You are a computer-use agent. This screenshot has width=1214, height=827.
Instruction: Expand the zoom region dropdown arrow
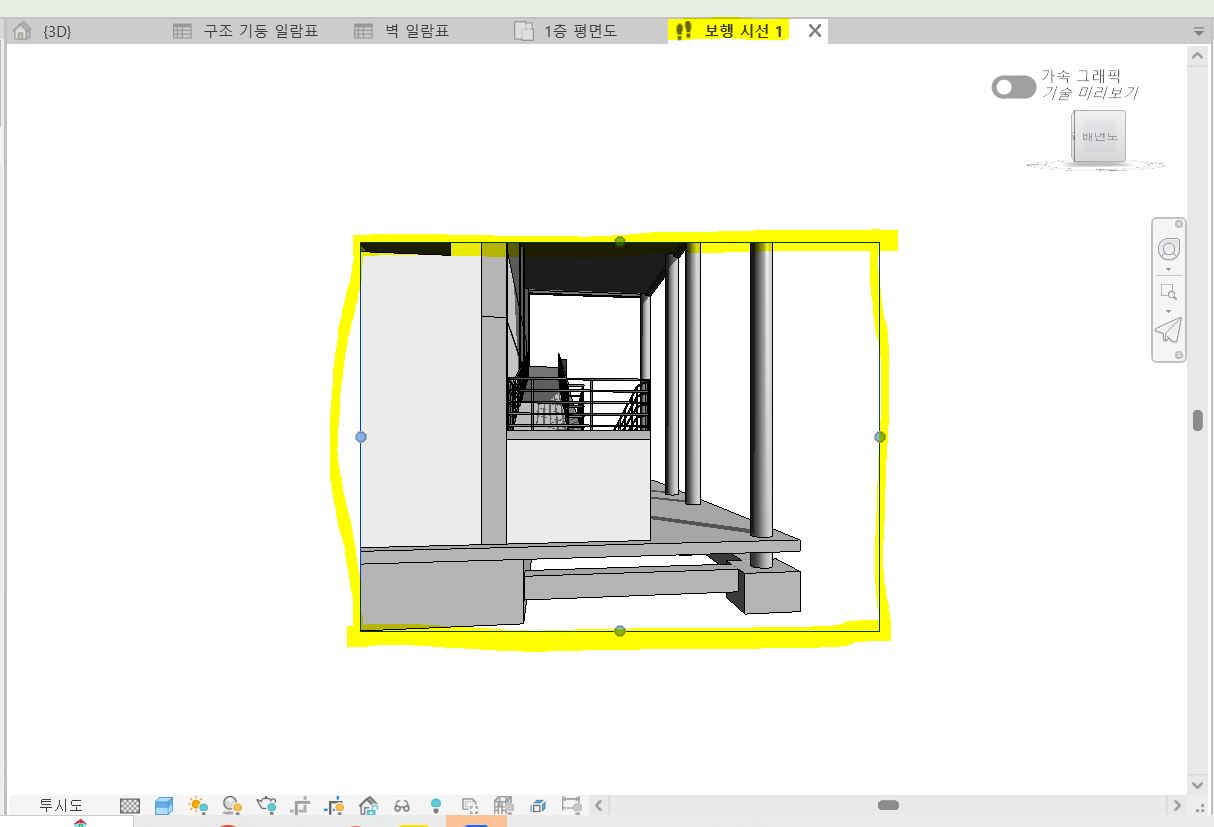click(1168, 311)
